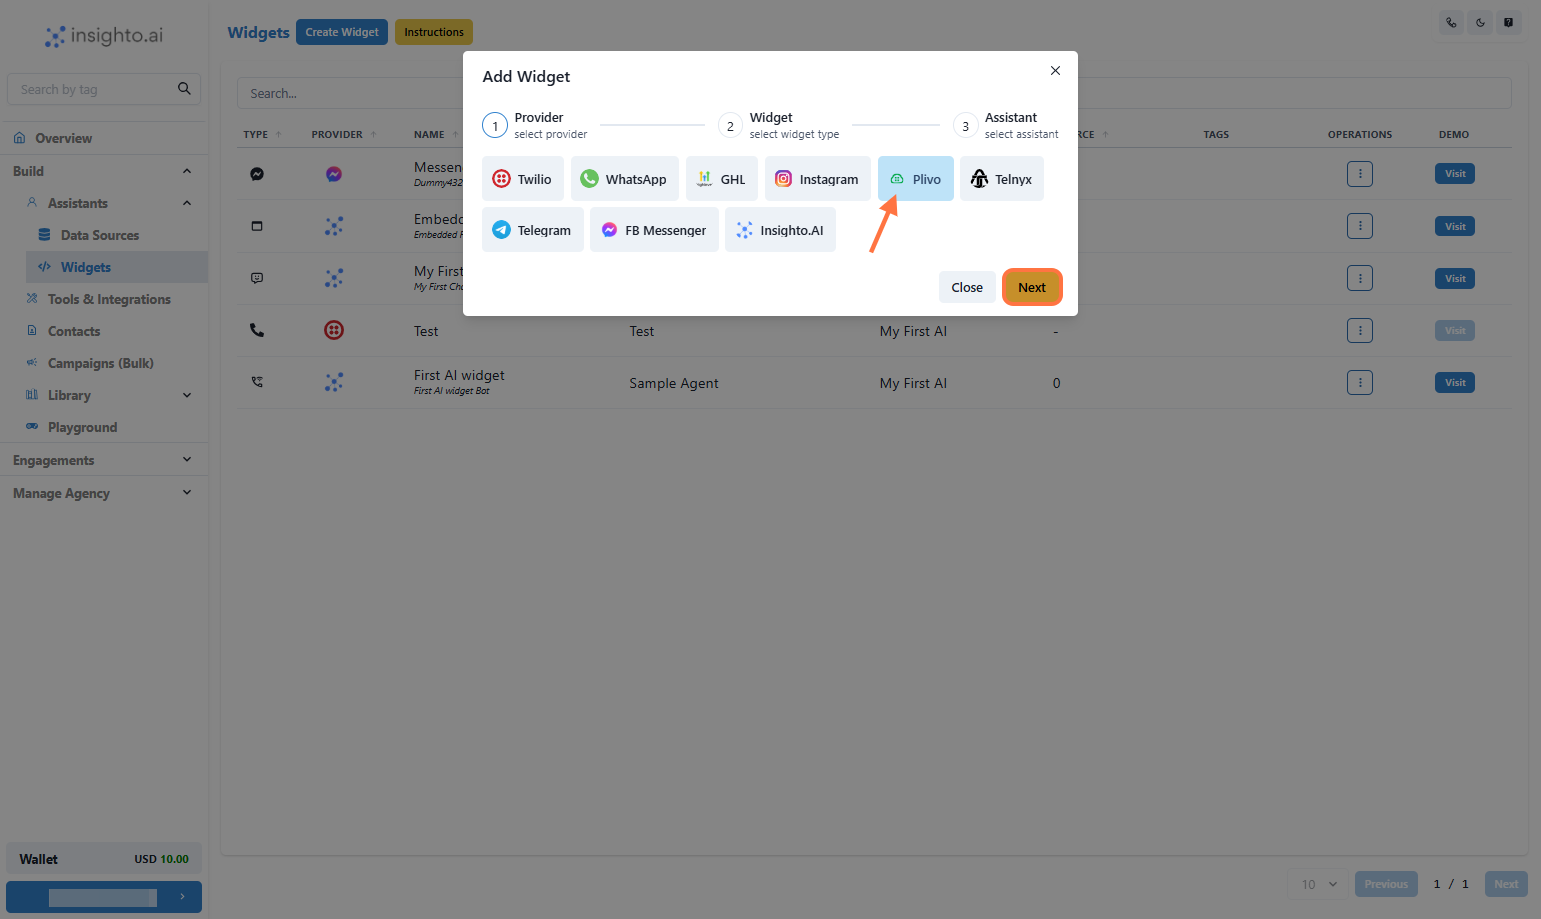1541x919 pixels.
Task: Visit demo of Messenger widget row
Action: [x=1455, y=174]
